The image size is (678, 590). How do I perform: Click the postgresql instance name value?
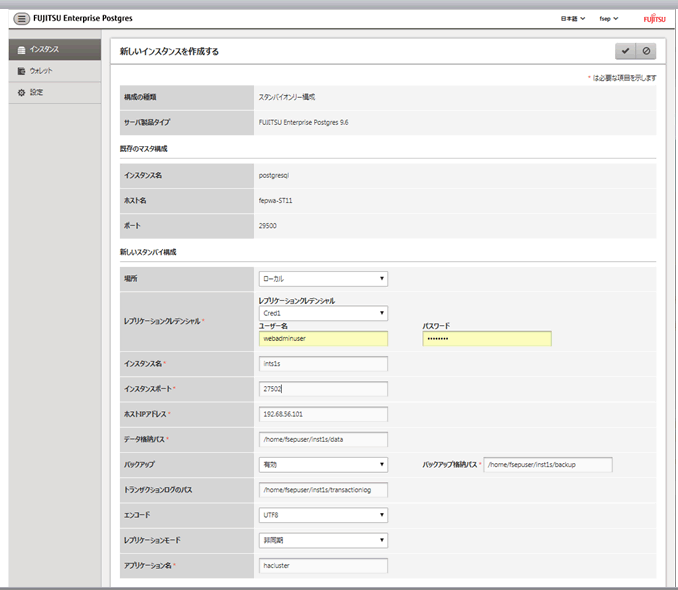click(x=274, y=176)
